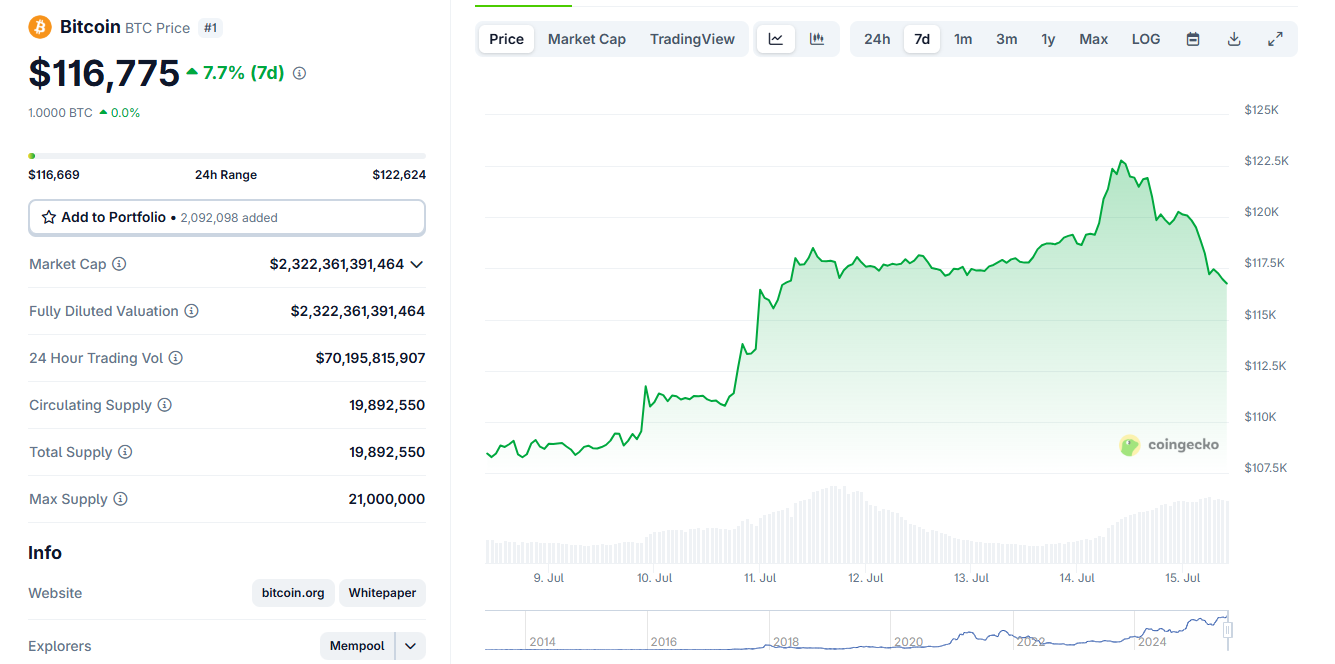Set chart range to 1y
The image size is (1335, 664).
[1048, 39]
